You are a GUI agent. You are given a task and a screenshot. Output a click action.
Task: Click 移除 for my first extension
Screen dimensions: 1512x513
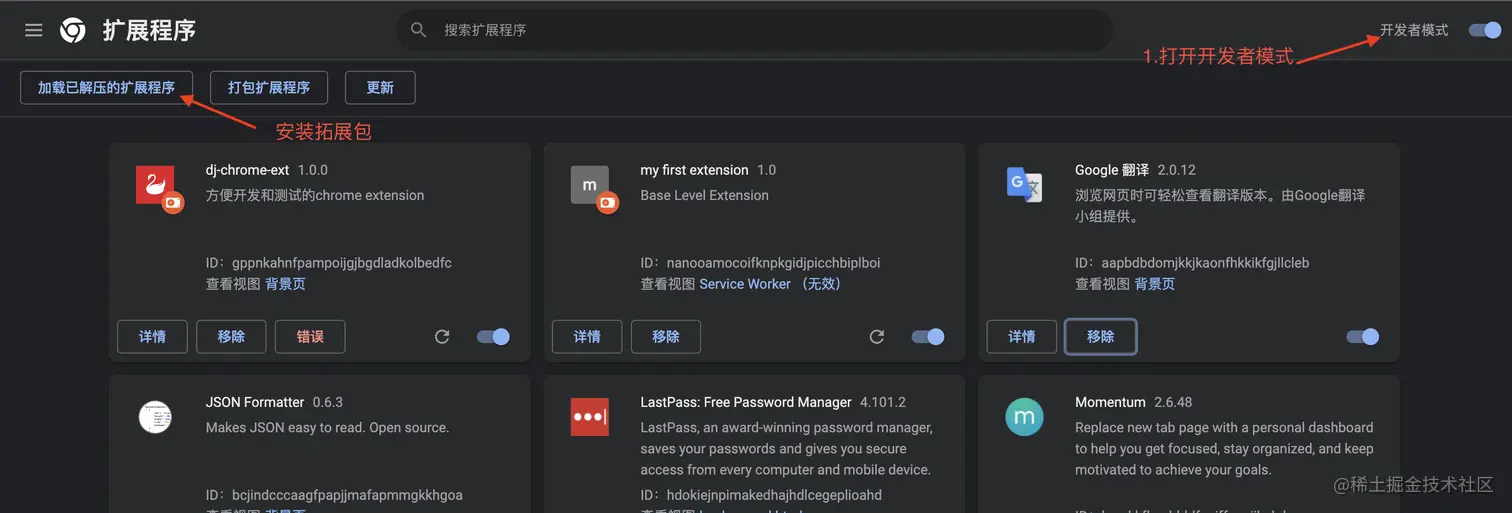pyautogui.click(x=666, y=337)
